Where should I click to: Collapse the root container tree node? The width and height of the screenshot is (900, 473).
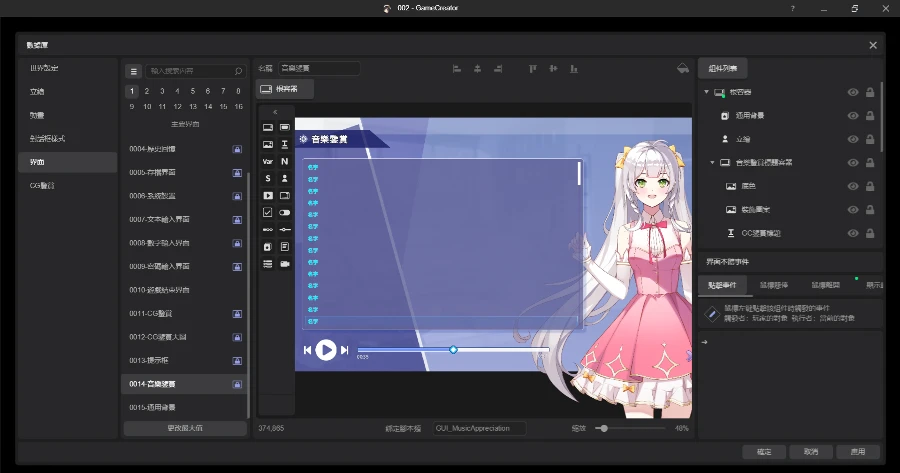[x=706, y=93]
